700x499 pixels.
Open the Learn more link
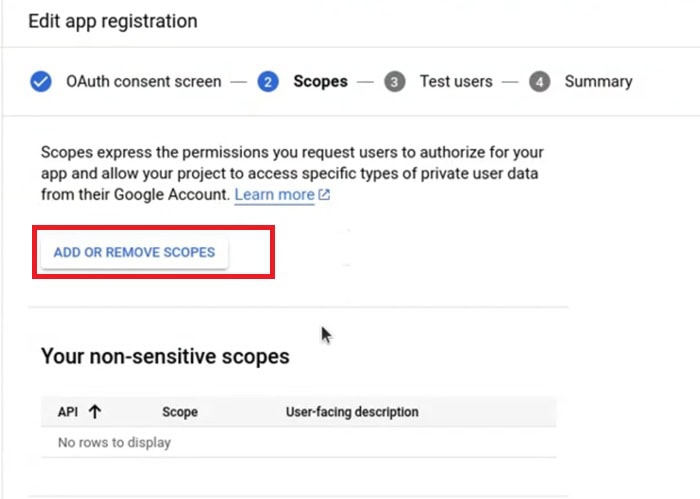(275, 195)
